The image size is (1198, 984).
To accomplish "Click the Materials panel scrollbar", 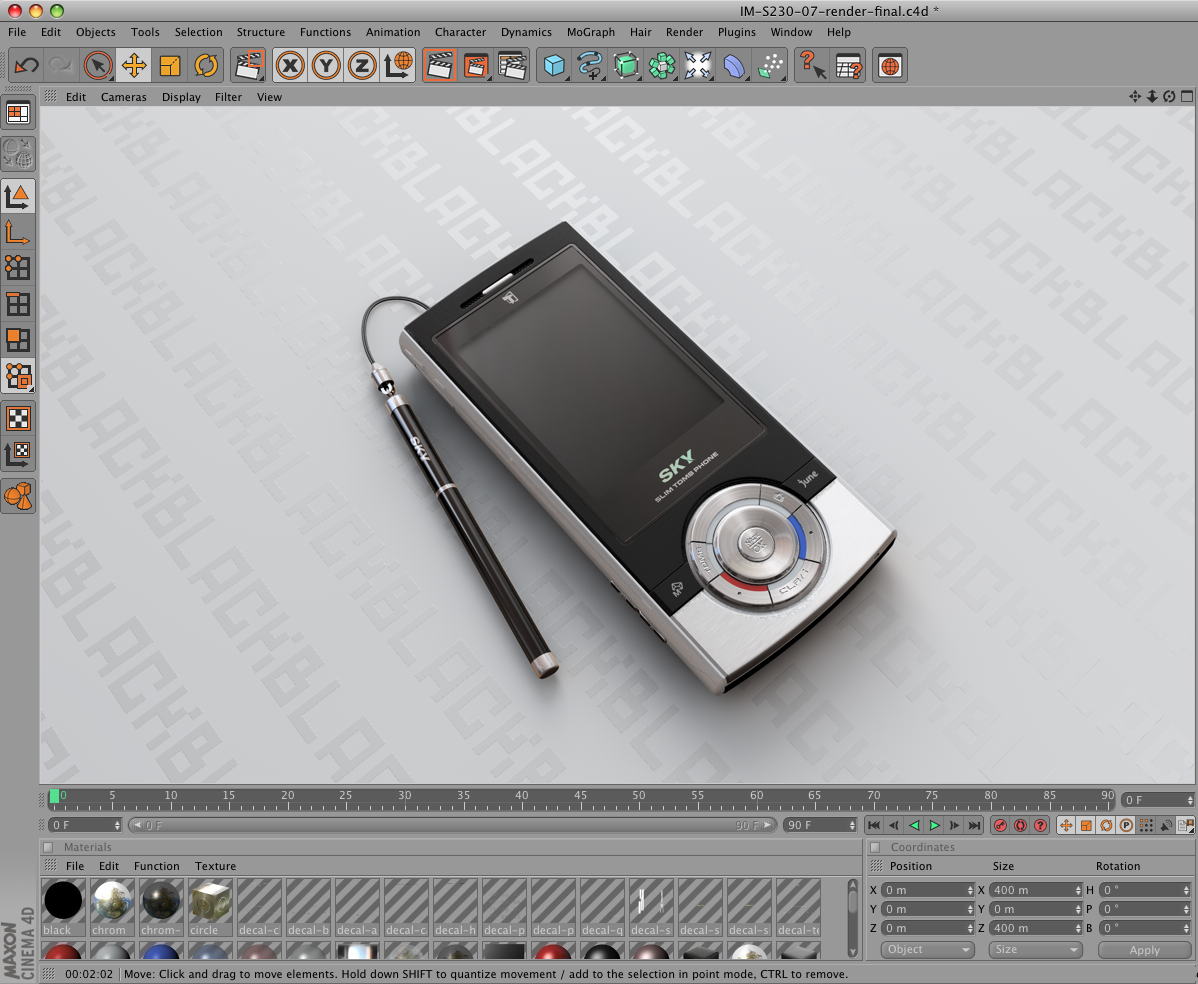I will pos(853,919).
